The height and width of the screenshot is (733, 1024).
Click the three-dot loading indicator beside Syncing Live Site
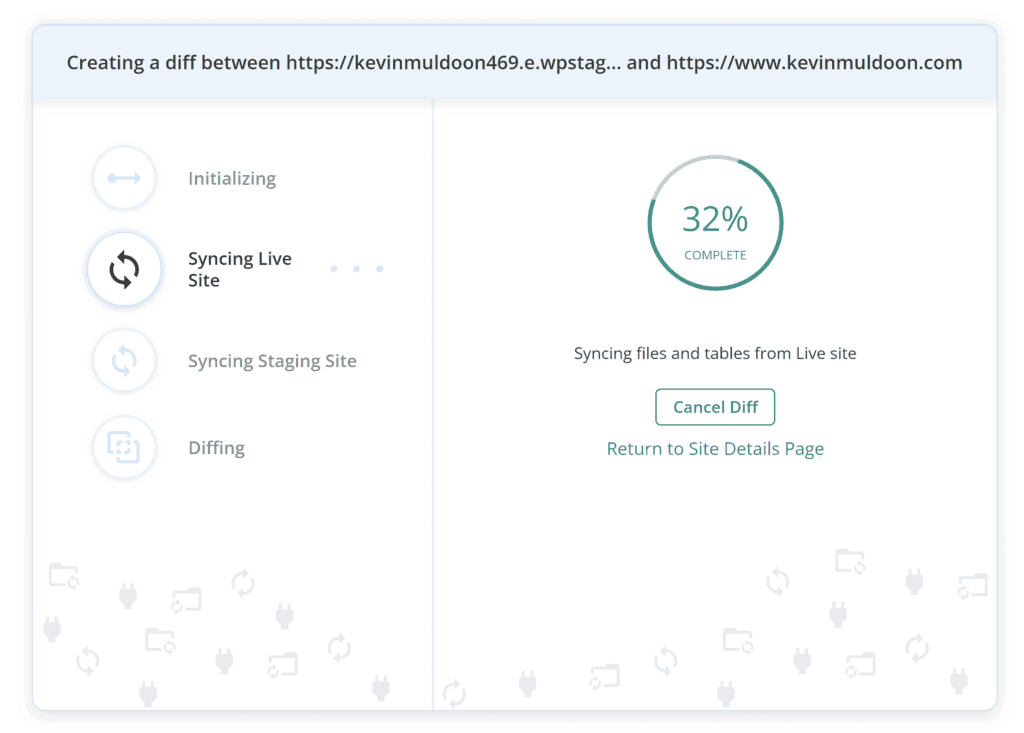coord(357,269)
